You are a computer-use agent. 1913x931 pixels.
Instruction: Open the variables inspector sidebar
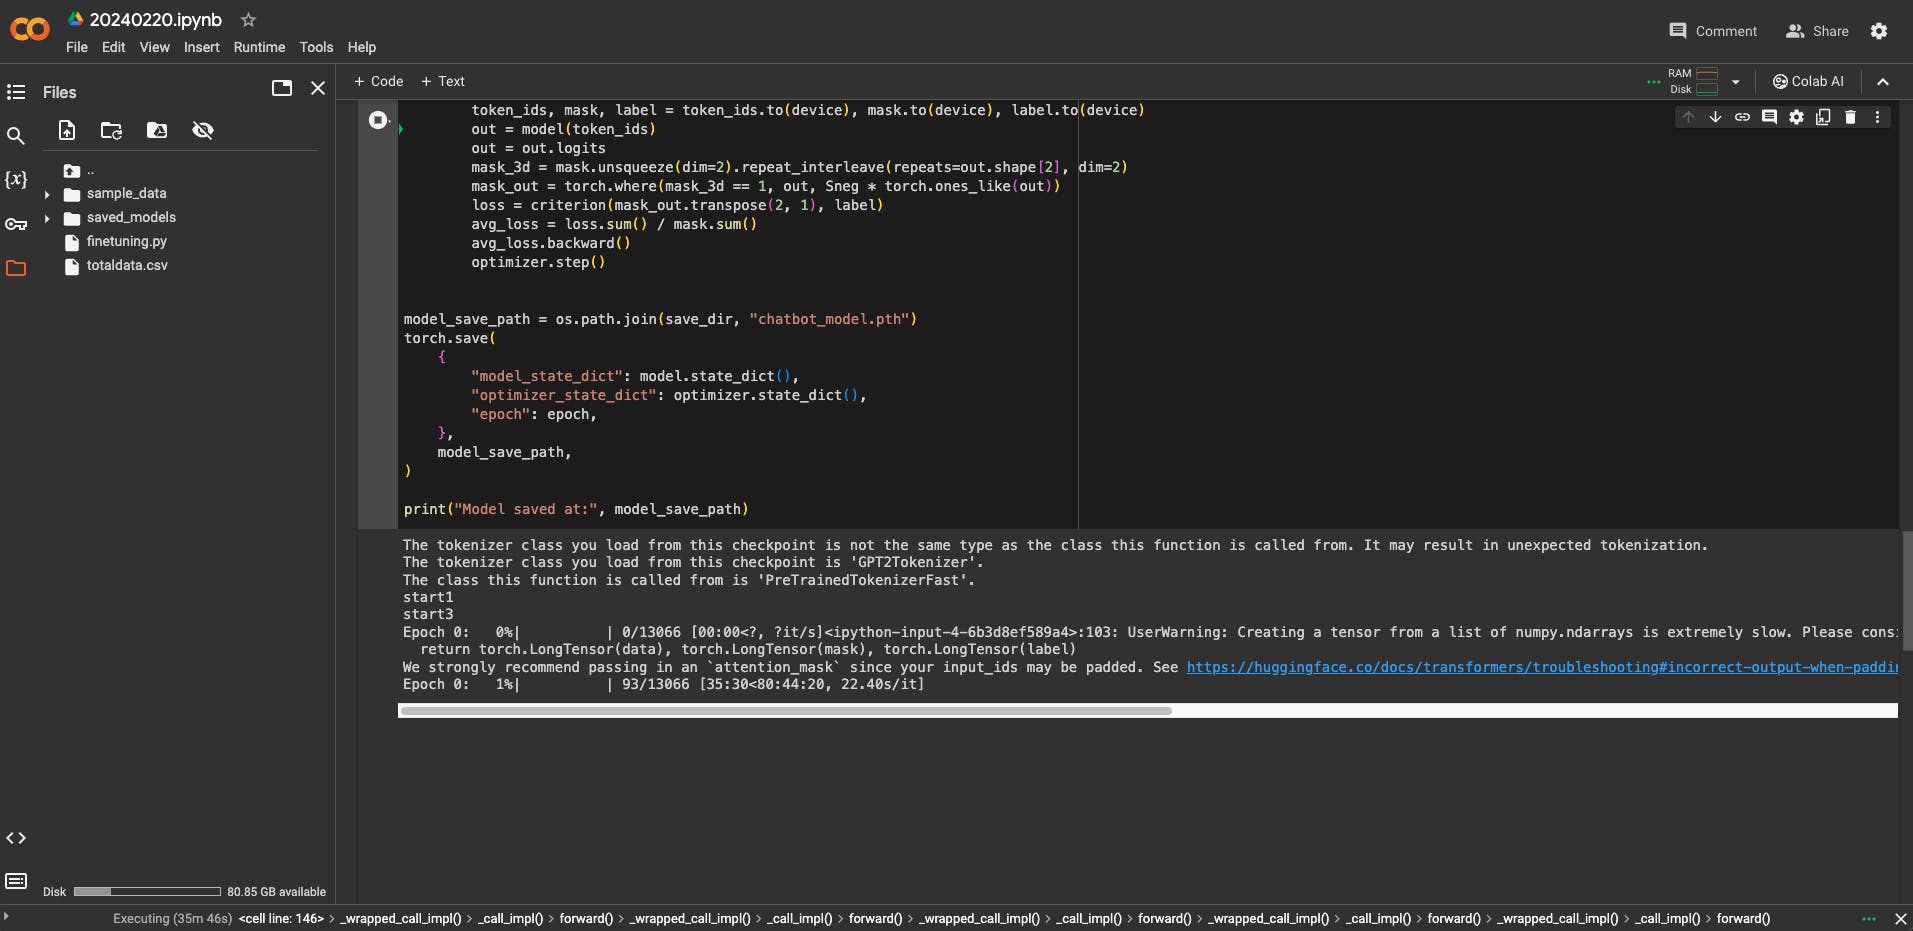[16, 180]
